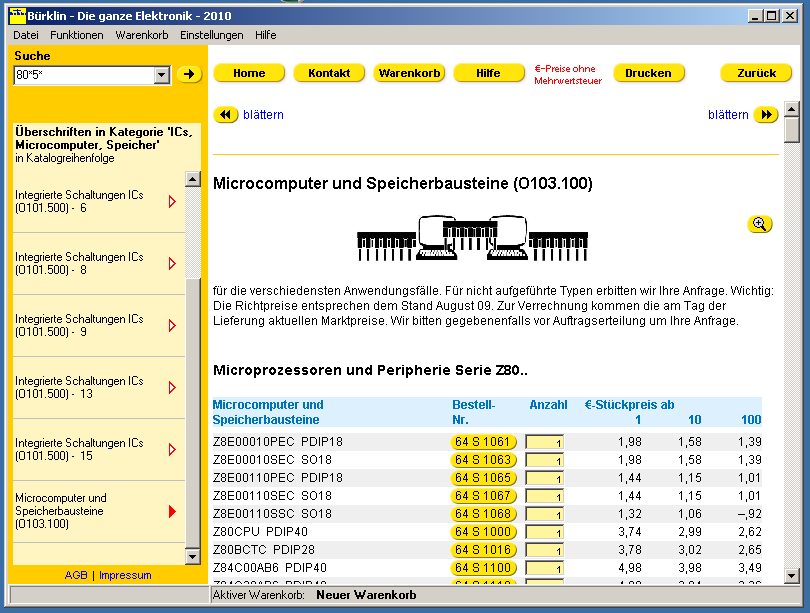The image size is (810, 613).
Task: Open the Impressum link
Action: point(125,575)
